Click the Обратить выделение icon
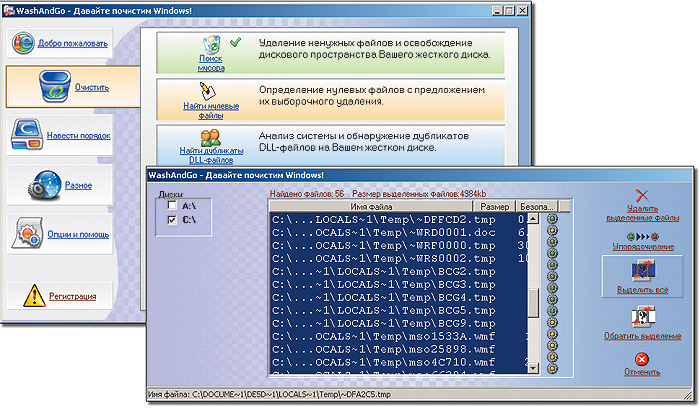The width and height of the screenshot is (700, 408). click(643, 318)
